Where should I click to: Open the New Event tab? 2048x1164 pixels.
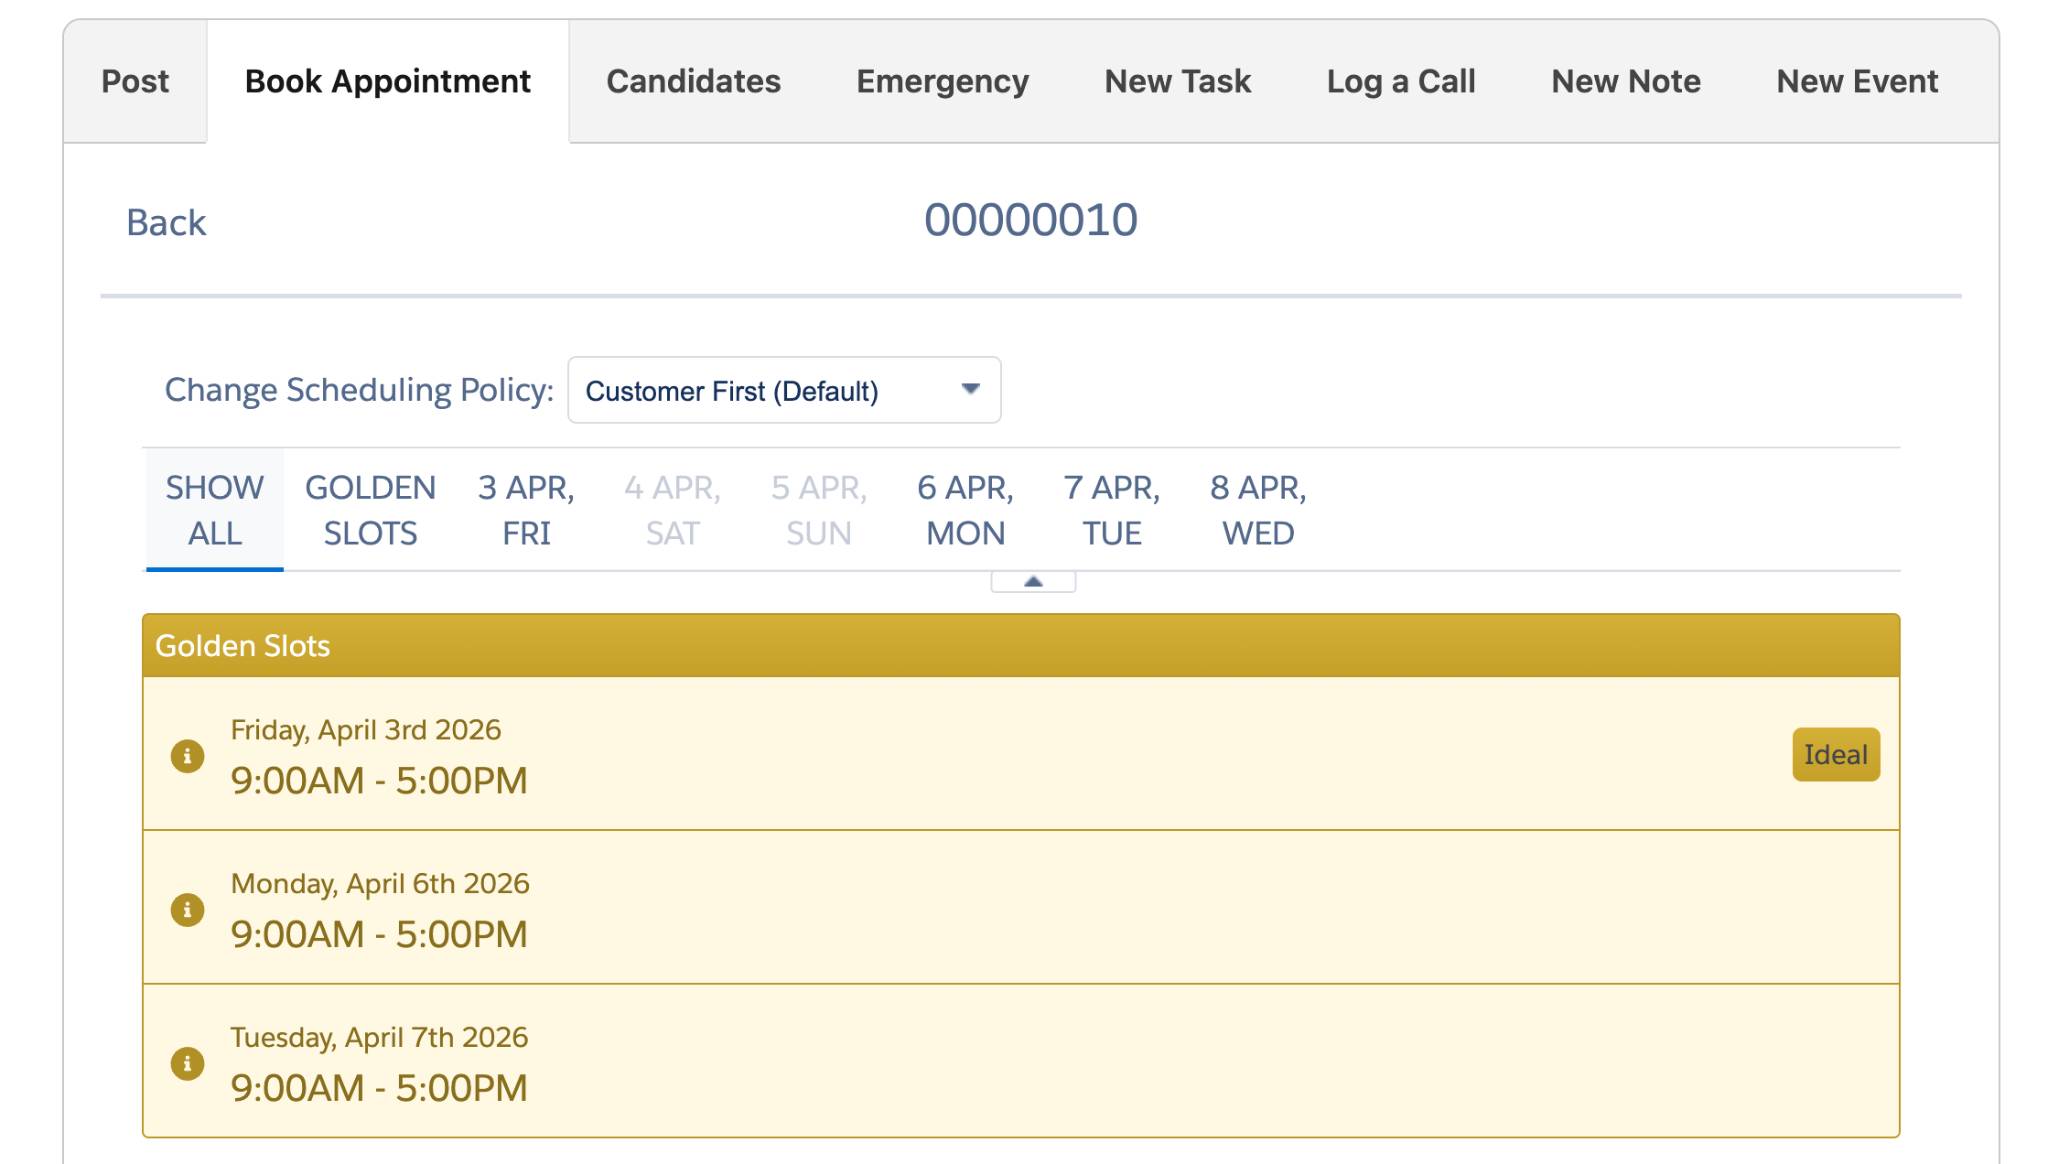1857,81
